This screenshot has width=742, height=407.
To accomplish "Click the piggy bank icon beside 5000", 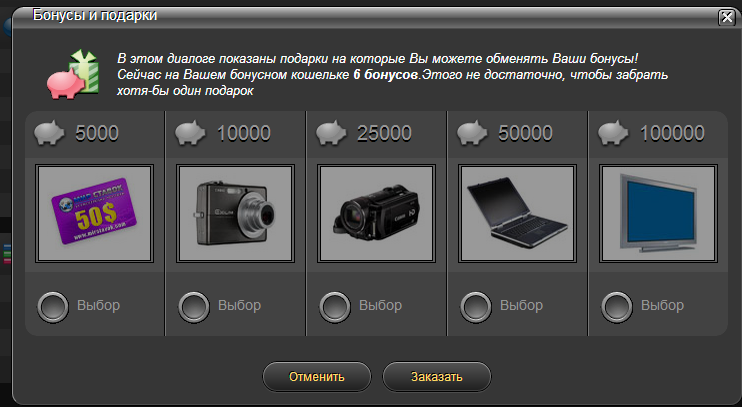I will pyautogui.click(x=49, y=133).
